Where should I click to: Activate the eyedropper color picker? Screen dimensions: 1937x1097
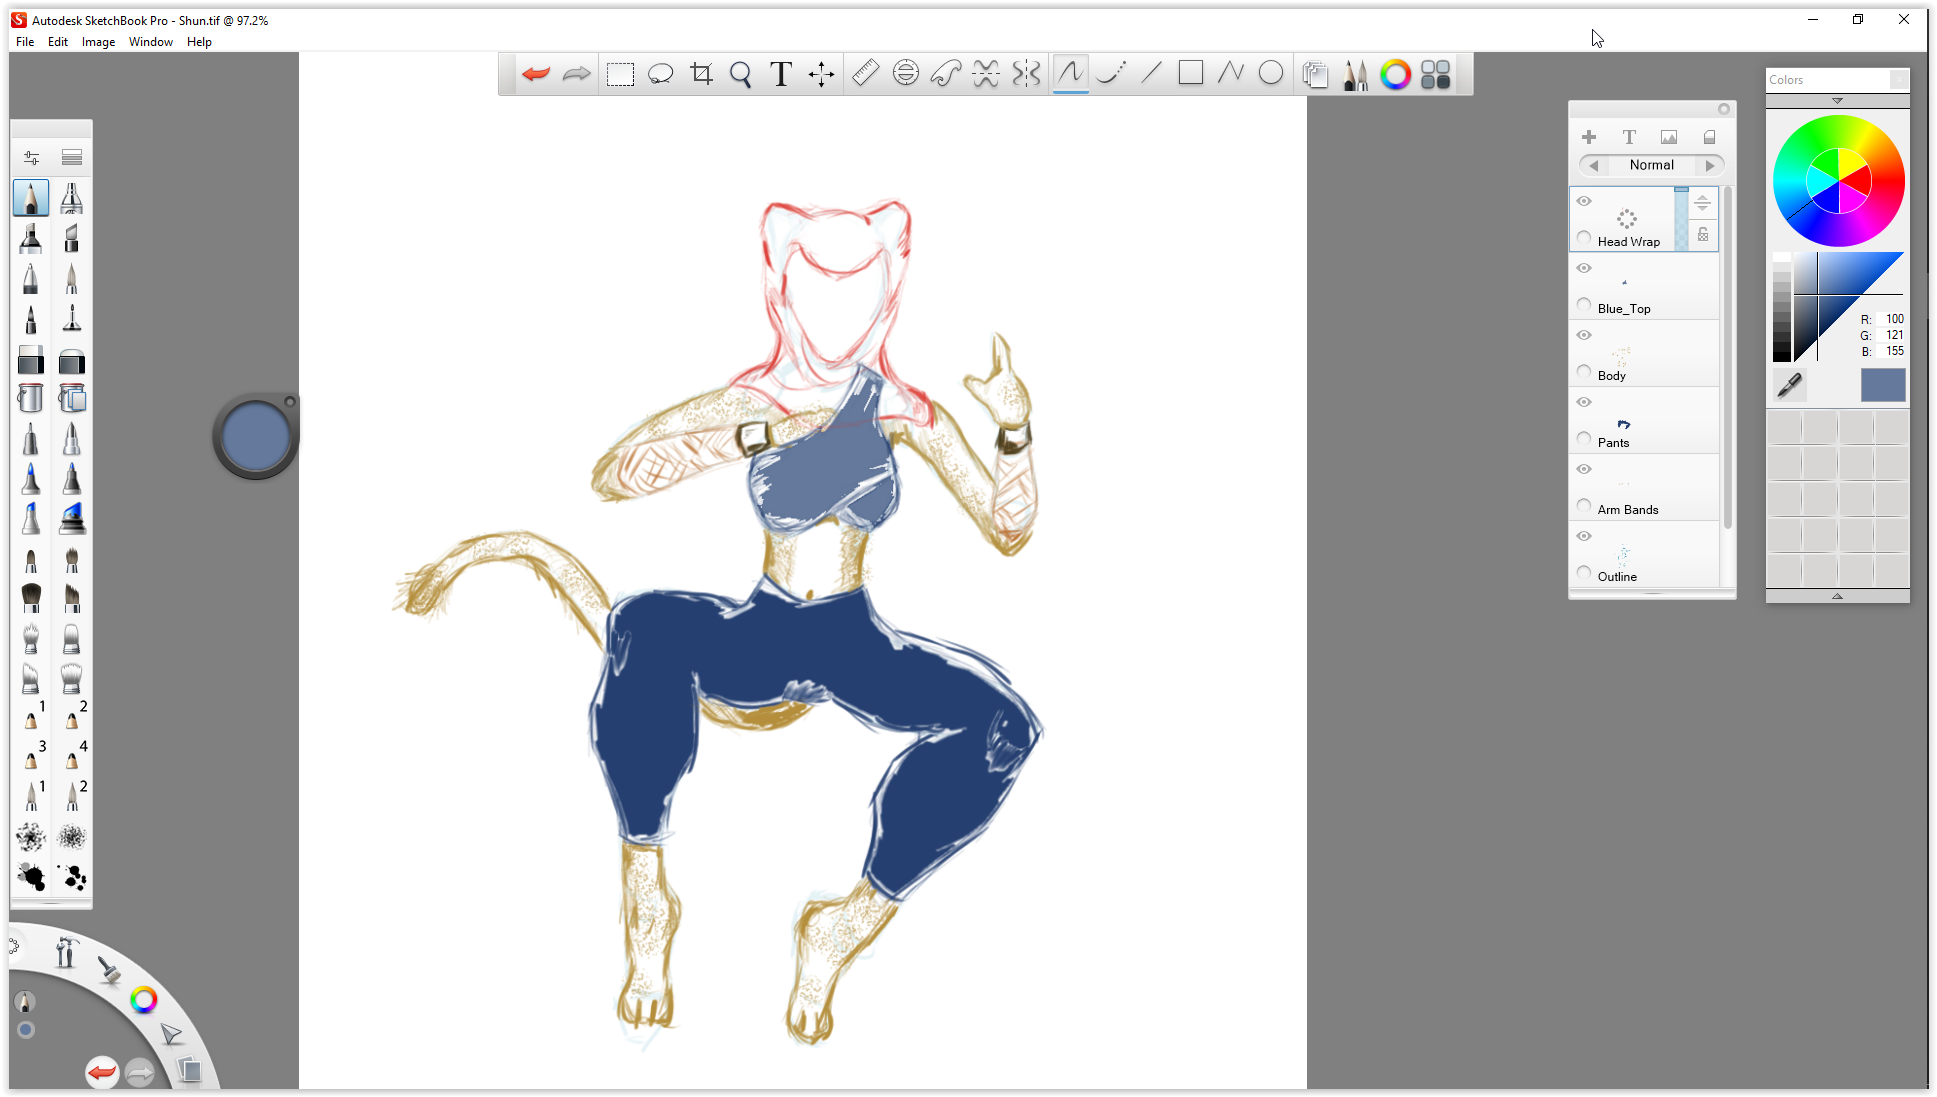(1789, 384)
